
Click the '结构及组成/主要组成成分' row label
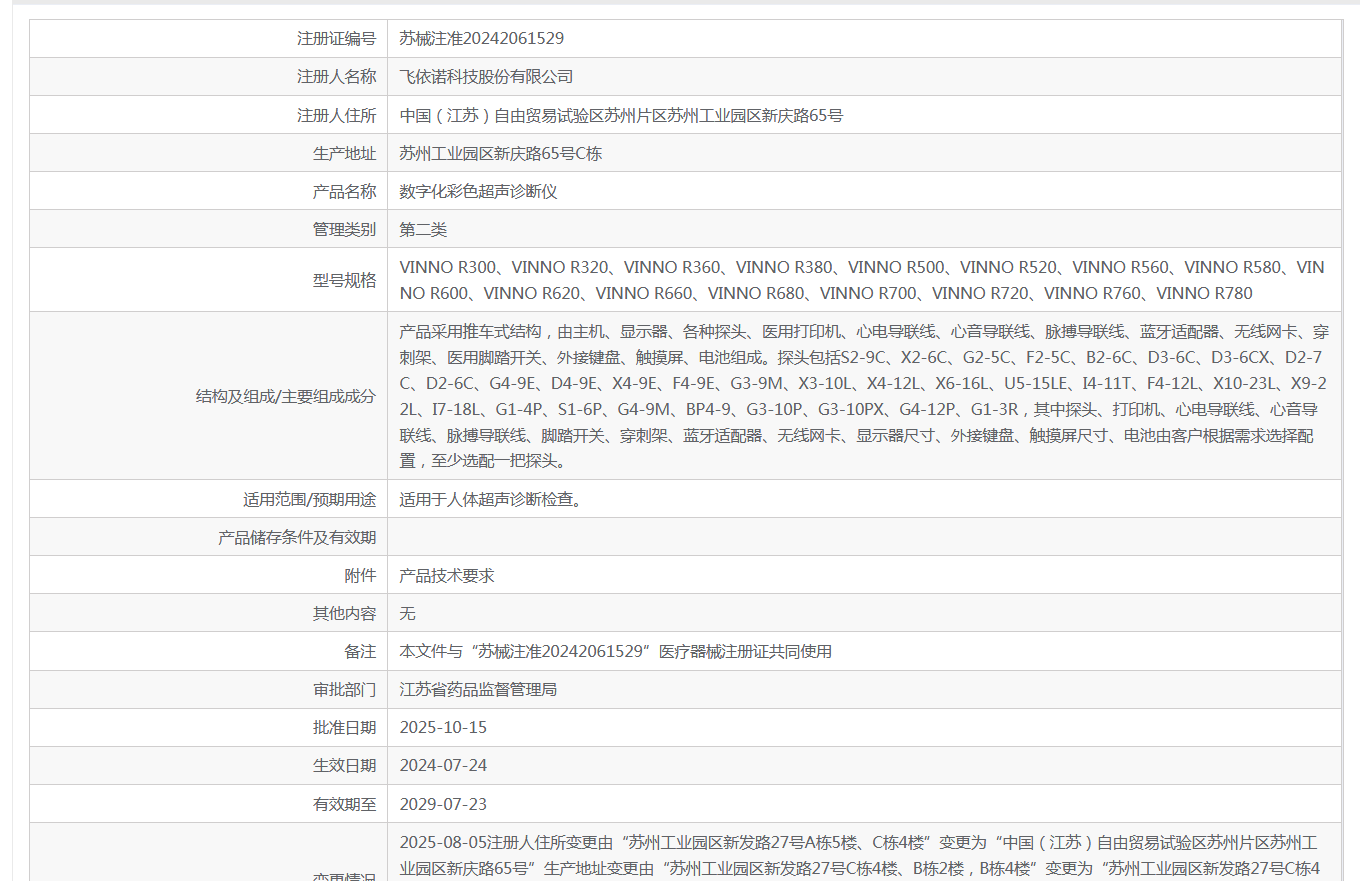(x=286, y=396)
